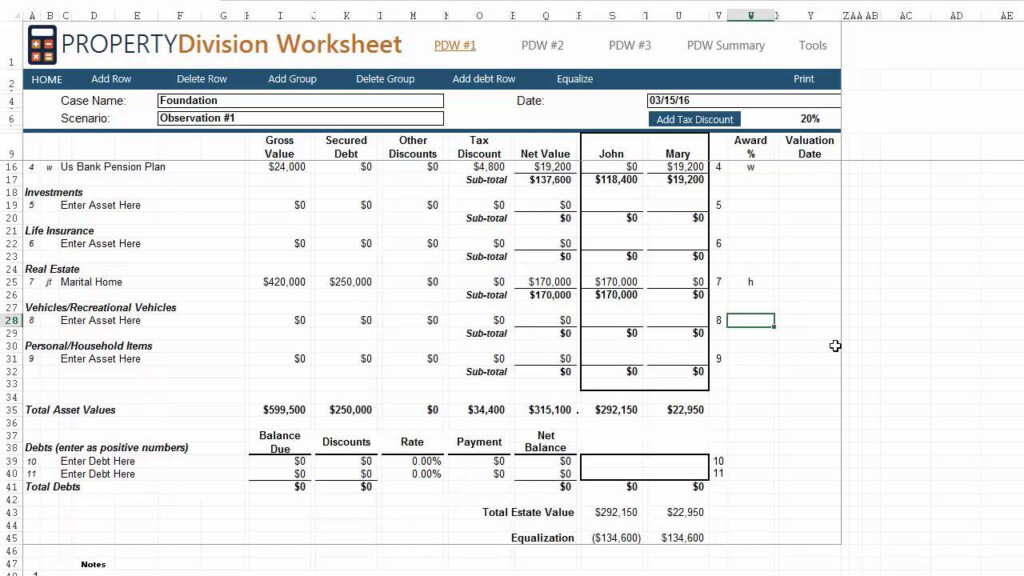Select the Valuation Date column heading

click(810, 147)
